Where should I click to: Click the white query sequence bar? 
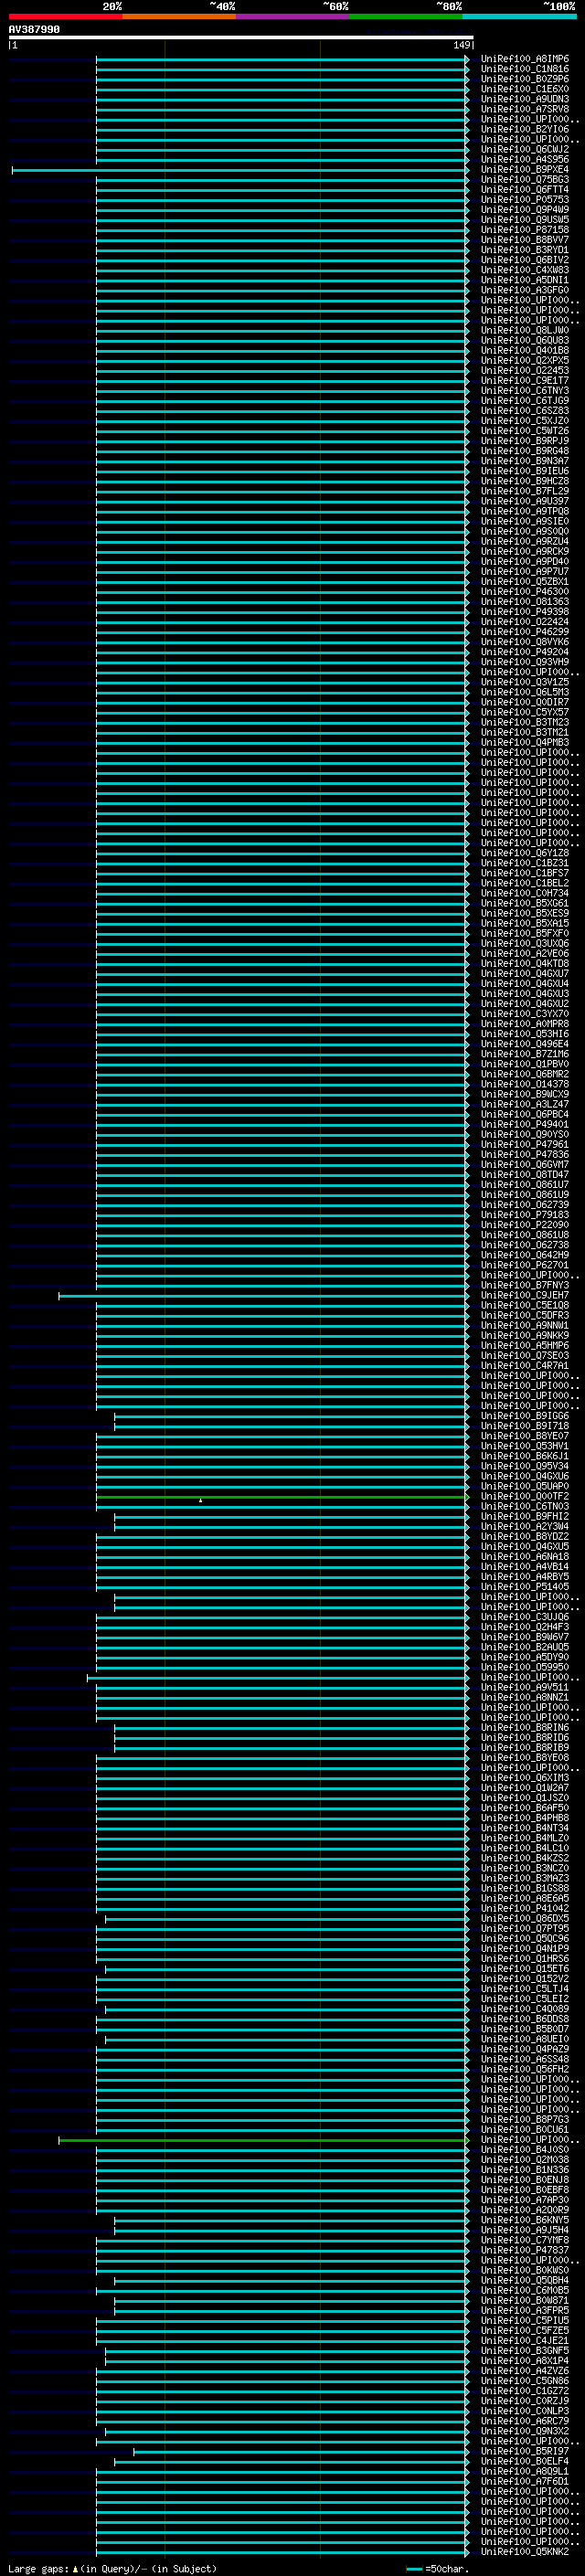click(241, 38)
